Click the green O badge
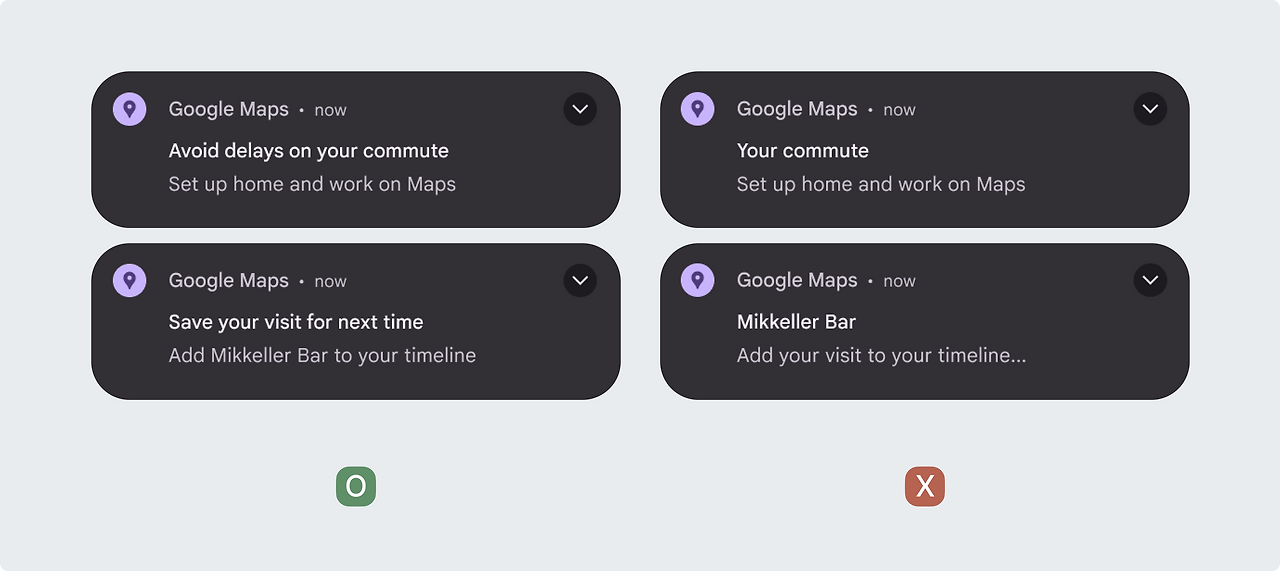This screenshot has width=1280, height=571. point(356,487)
